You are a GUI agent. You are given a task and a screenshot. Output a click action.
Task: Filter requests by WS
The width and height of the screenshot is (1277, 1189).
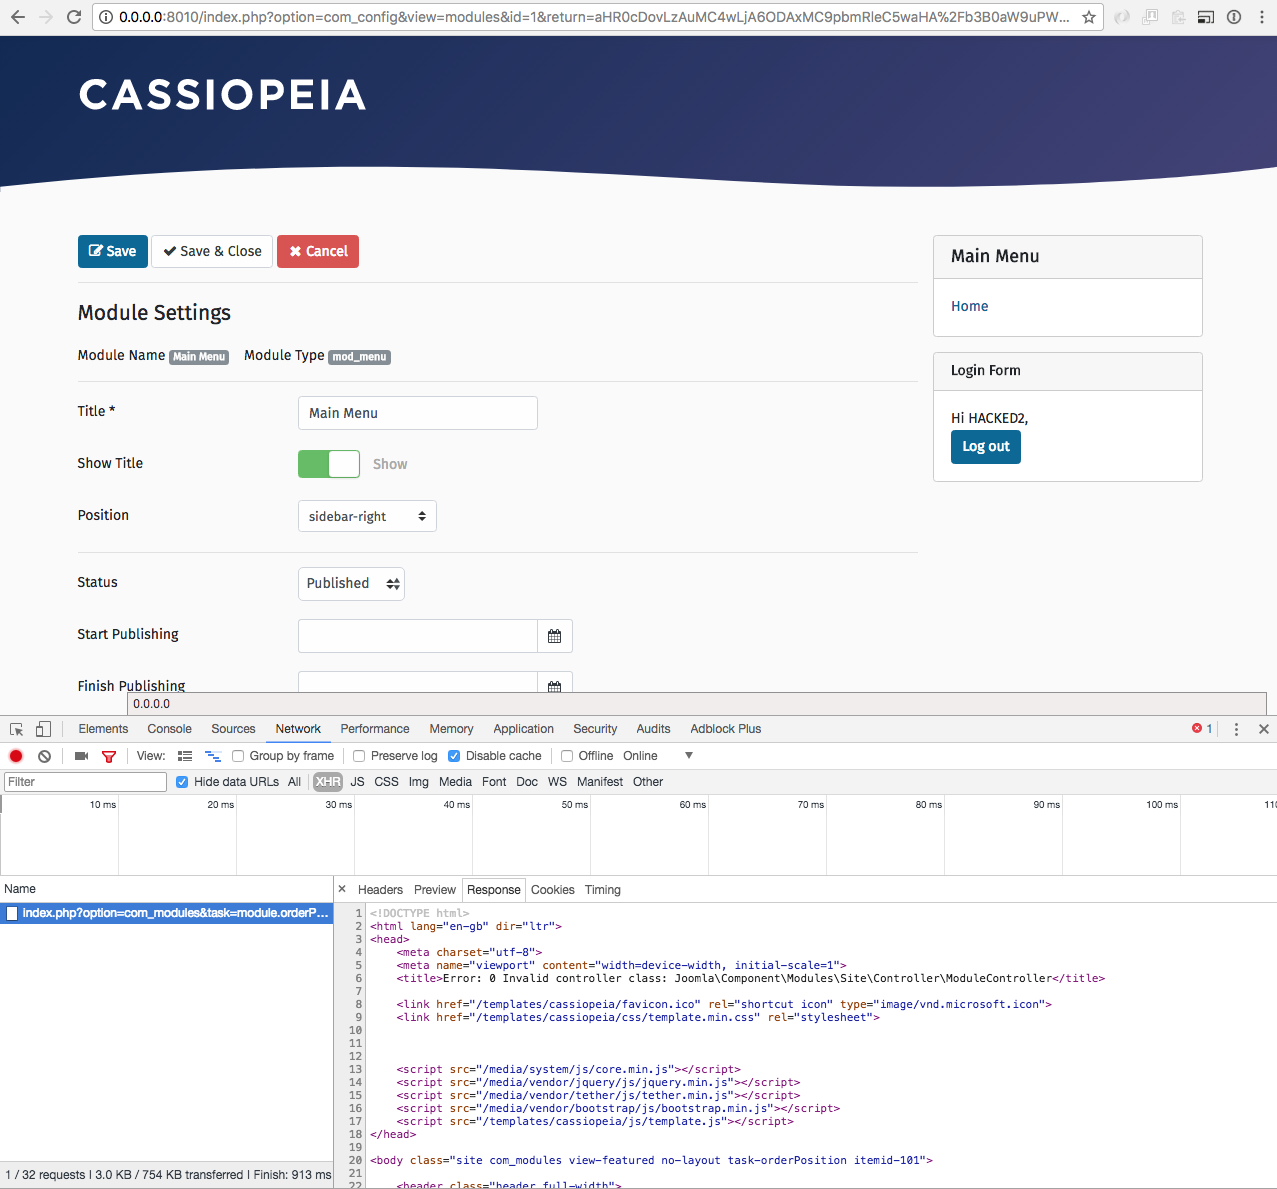click(557, 782)
